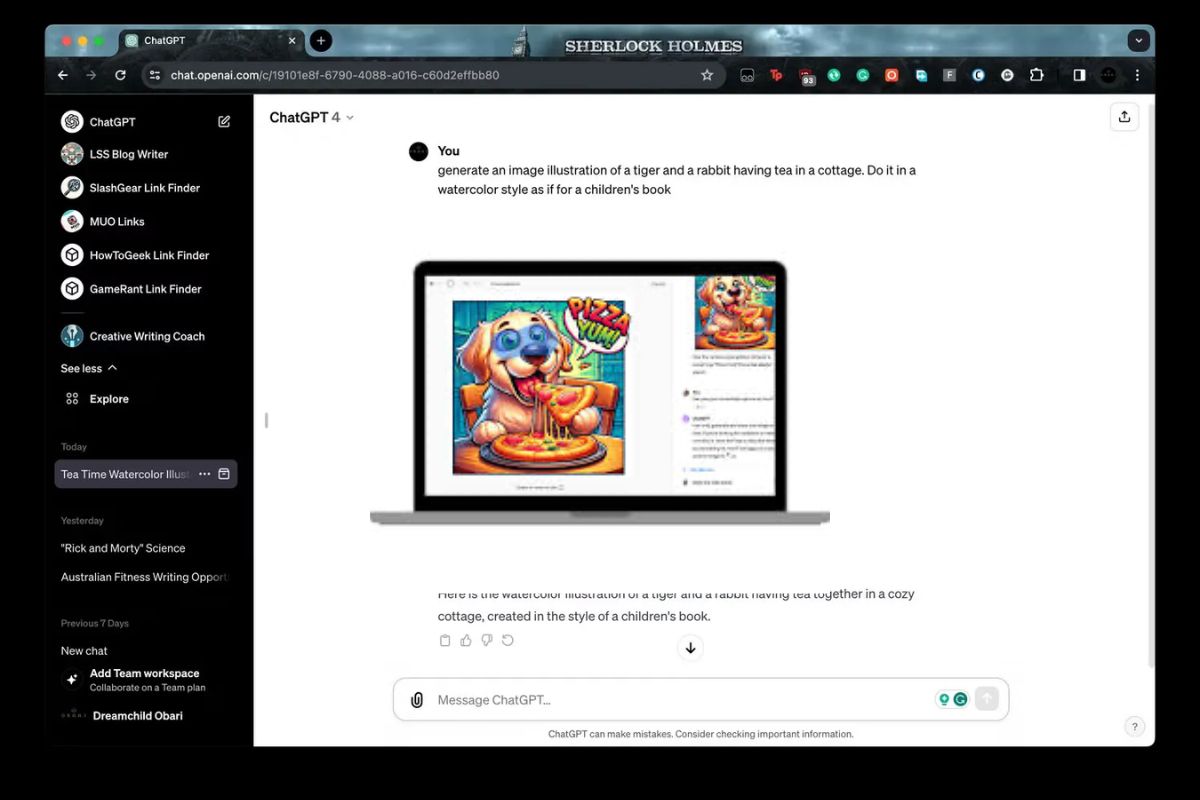Expand the tab search dropdown
The image size is (1200, 800).
click(x=1138, y=41)
